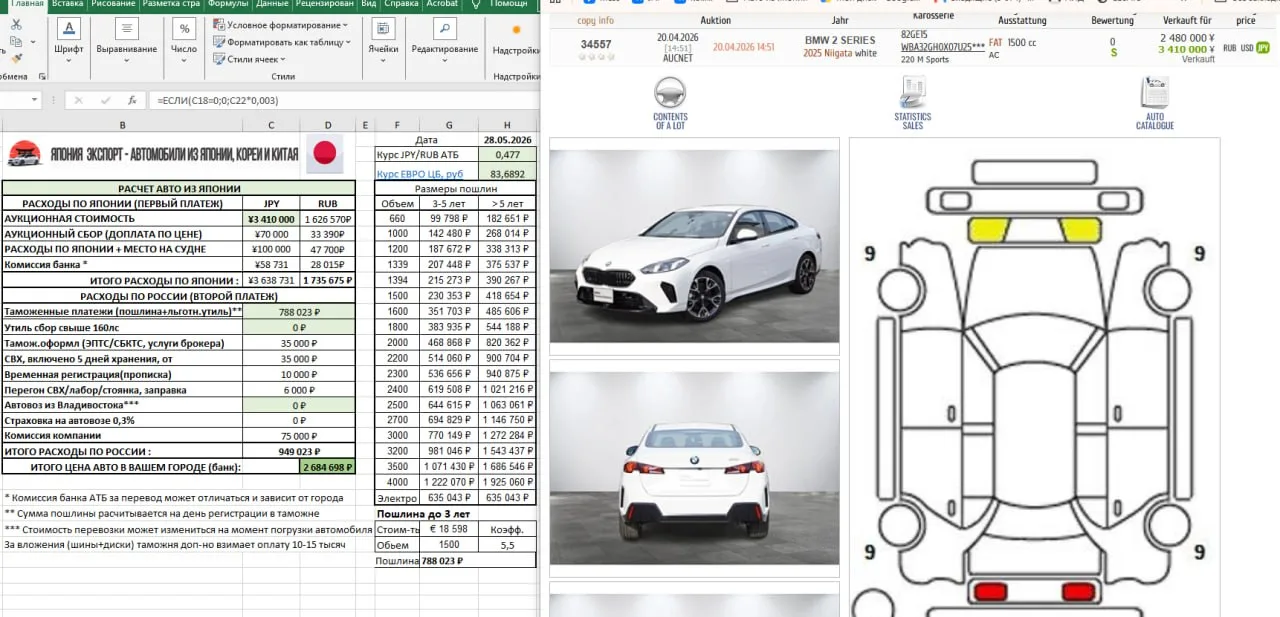Expand the Шрифт group arrow
1280x617 pixels.
[69, 59]
